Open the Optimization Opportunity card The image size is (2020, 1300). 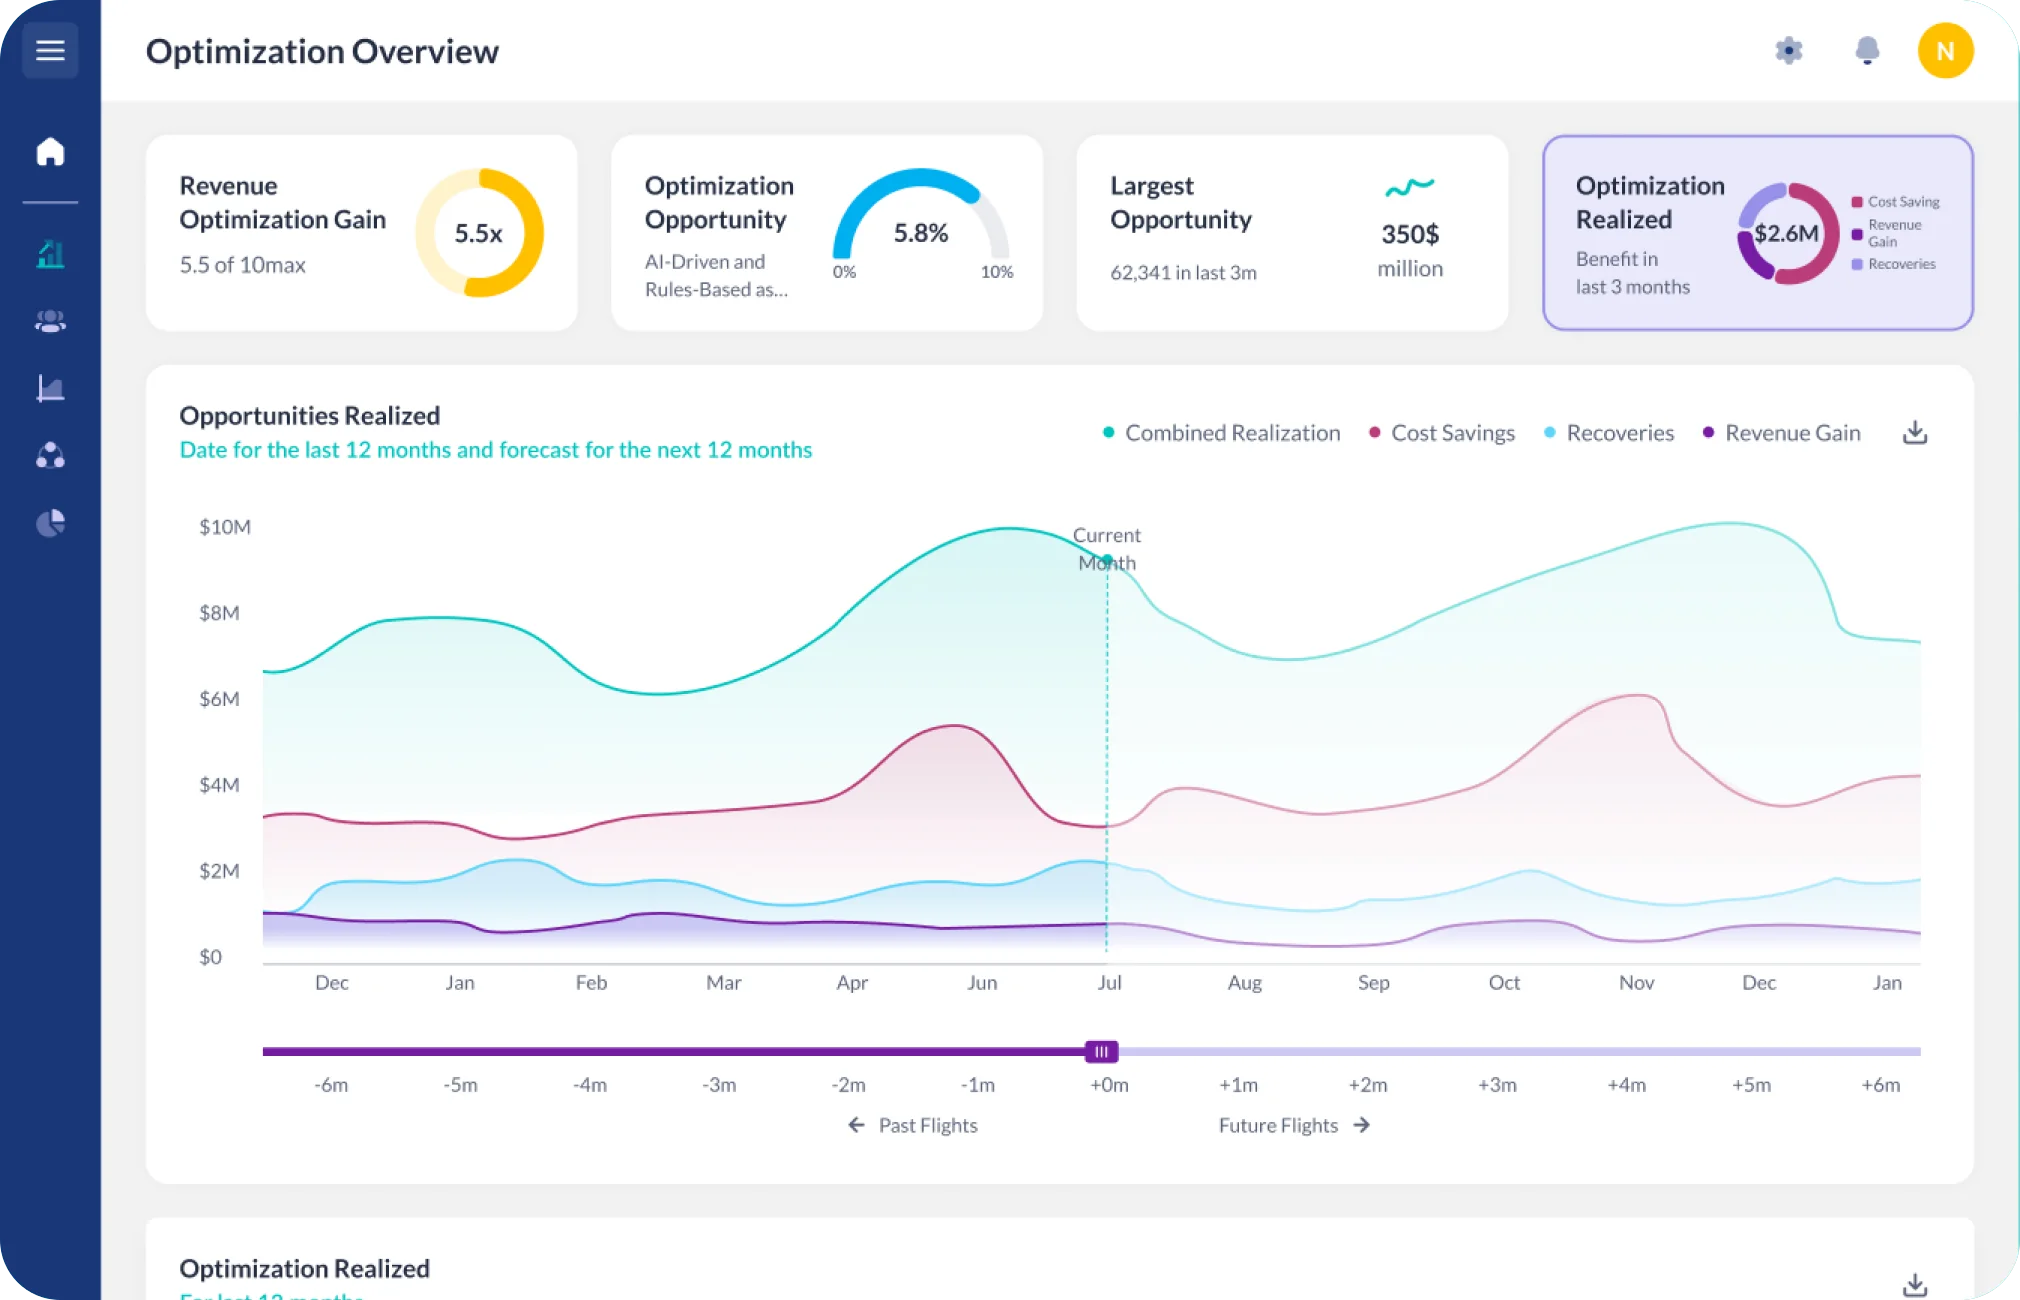pyautogui.click(x=827, y=232)
